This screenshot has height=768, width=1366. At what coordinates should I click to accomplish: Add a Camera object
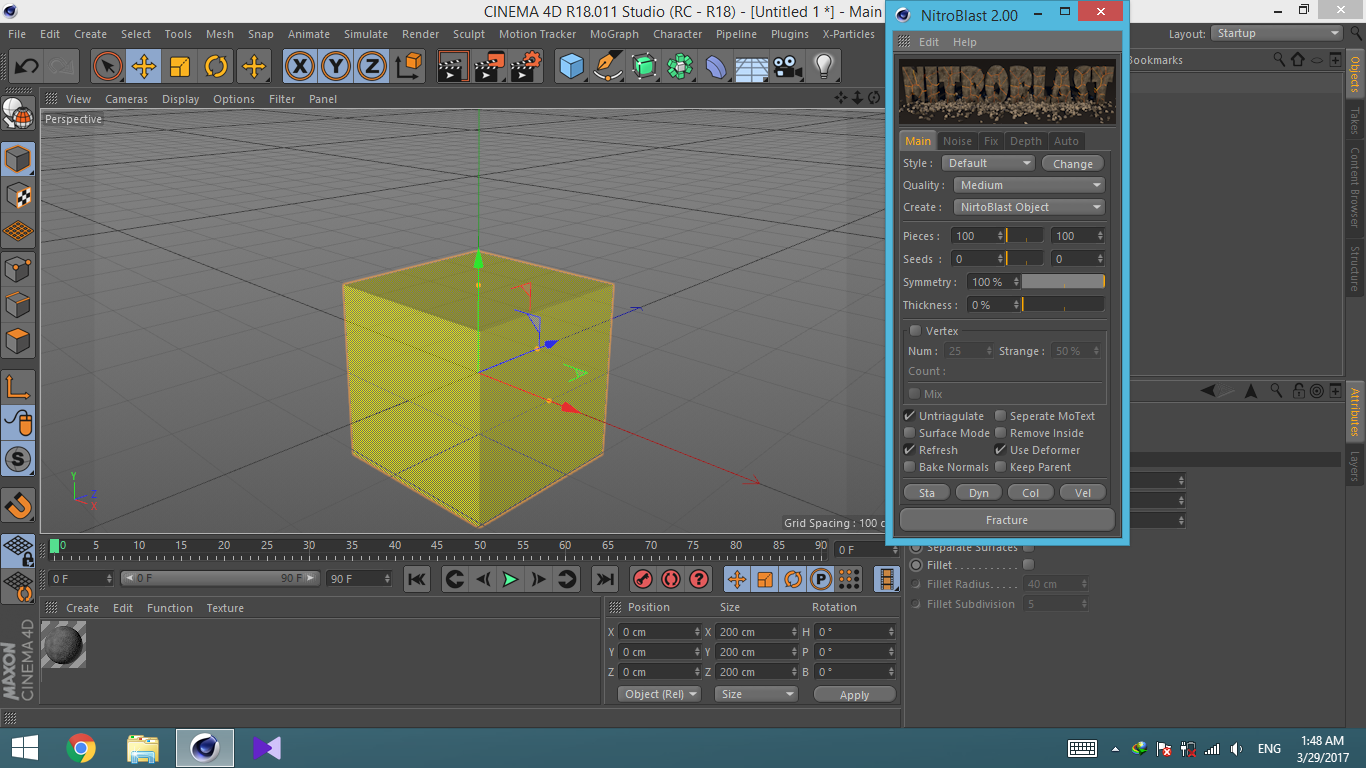click(787, 67)
